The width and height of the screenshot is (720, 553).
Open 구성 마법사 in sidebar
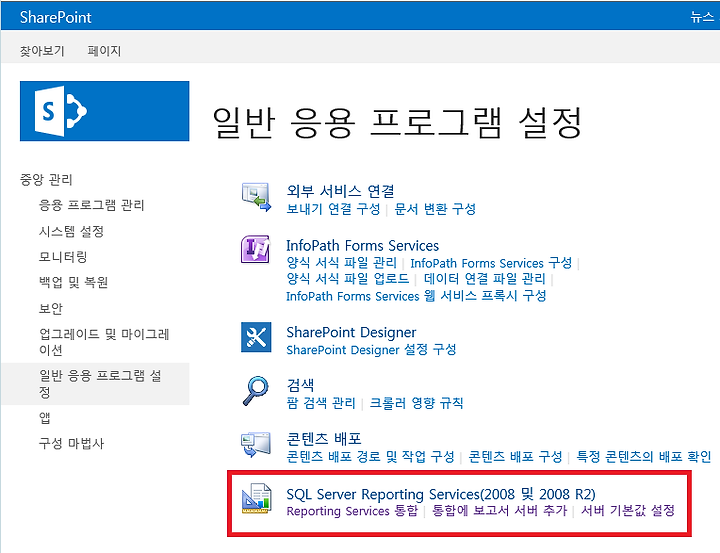[71, 443]
